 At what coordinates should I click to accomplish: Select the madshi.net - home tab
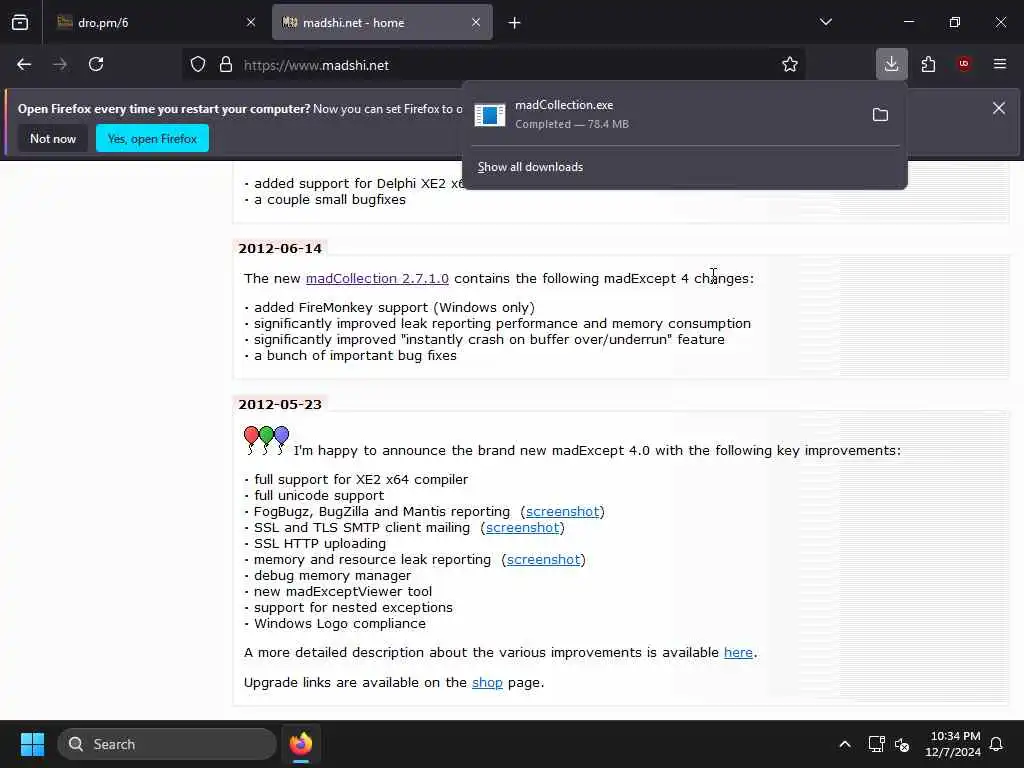pos(382,22)
